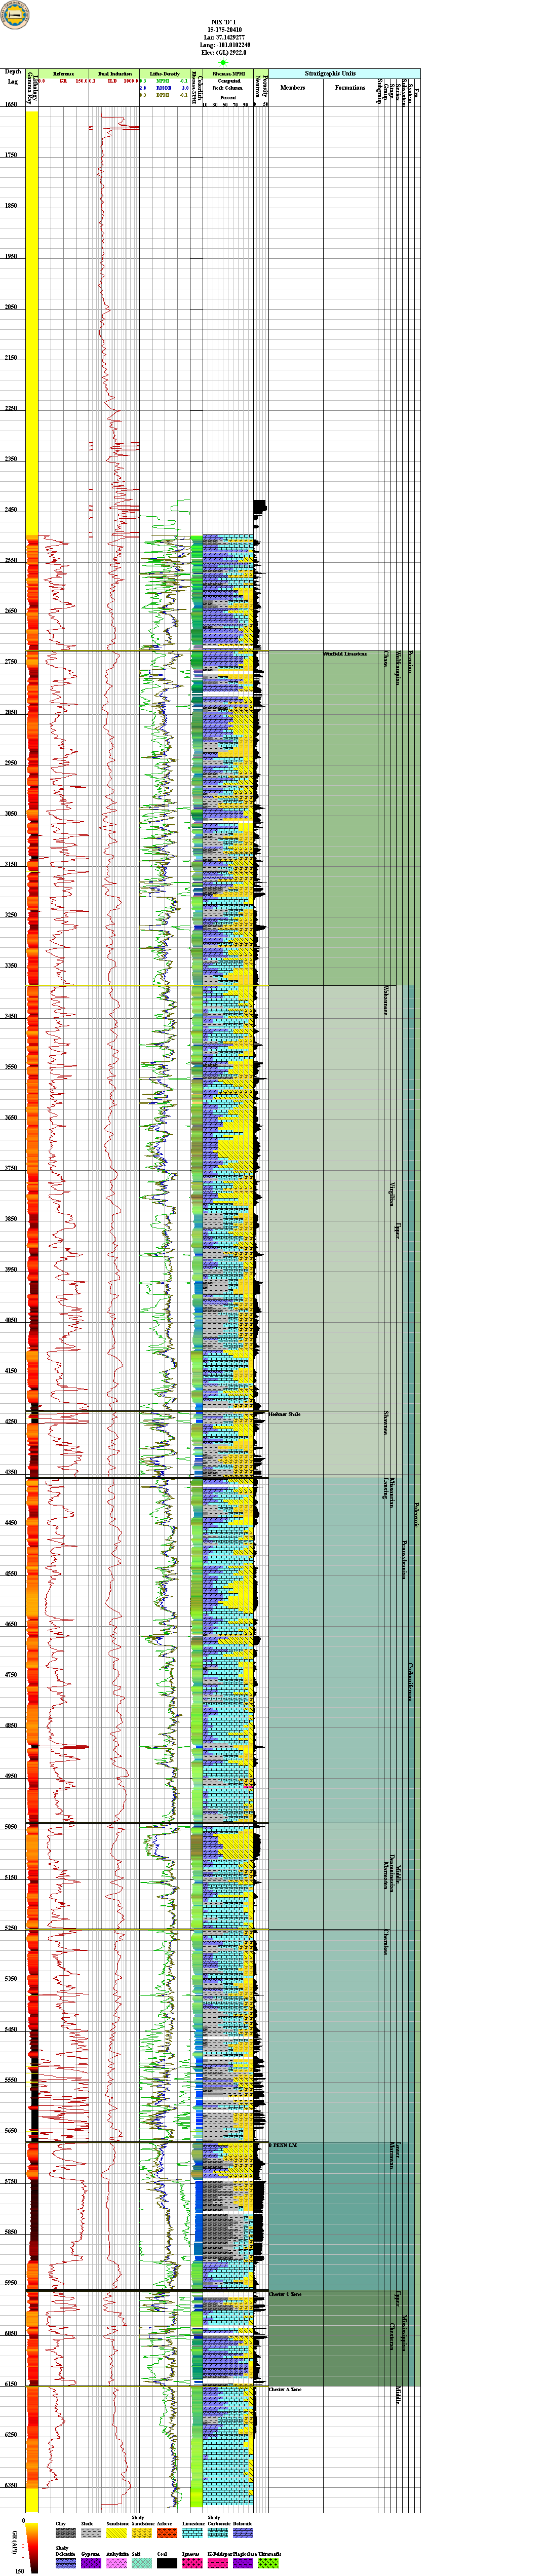Click the green well symbol under the elevation
The height and width of the screenshot is (2576, 547).
click(224, 62)
